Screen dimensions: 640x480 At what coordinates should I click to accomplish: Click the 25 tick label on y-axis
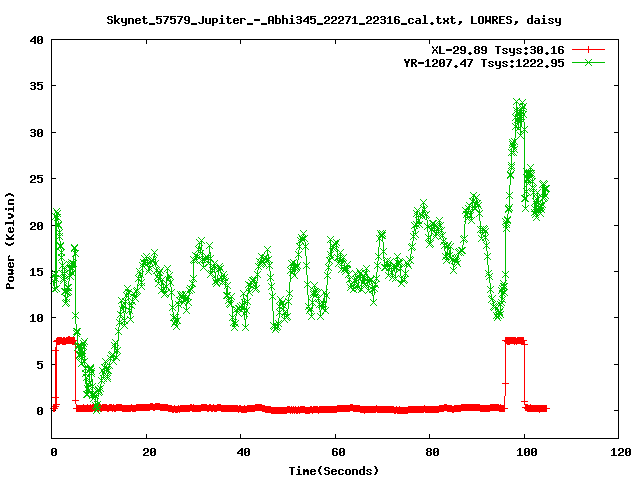[36, 179]
